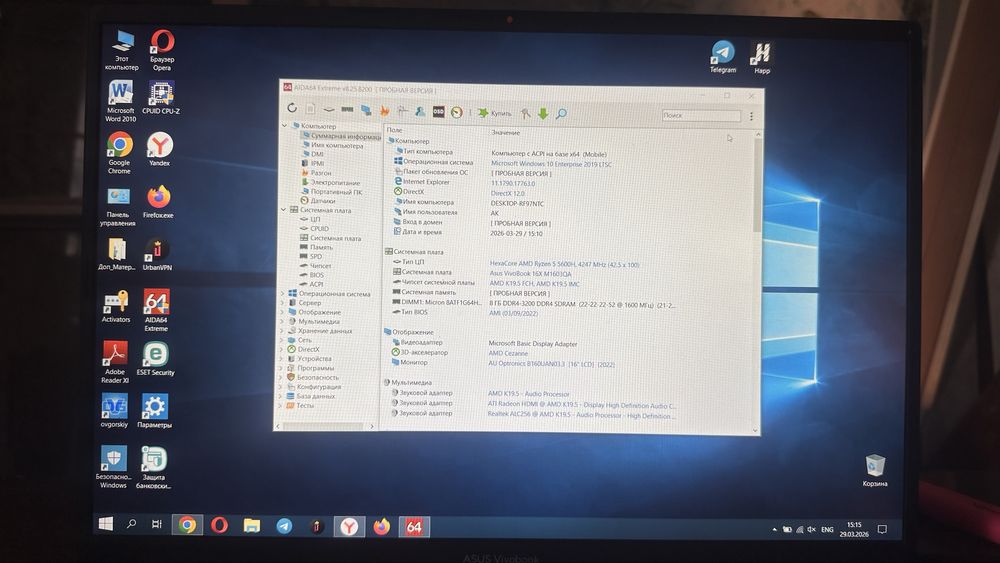Click the Купить button in toolbar

pos(495,113)
